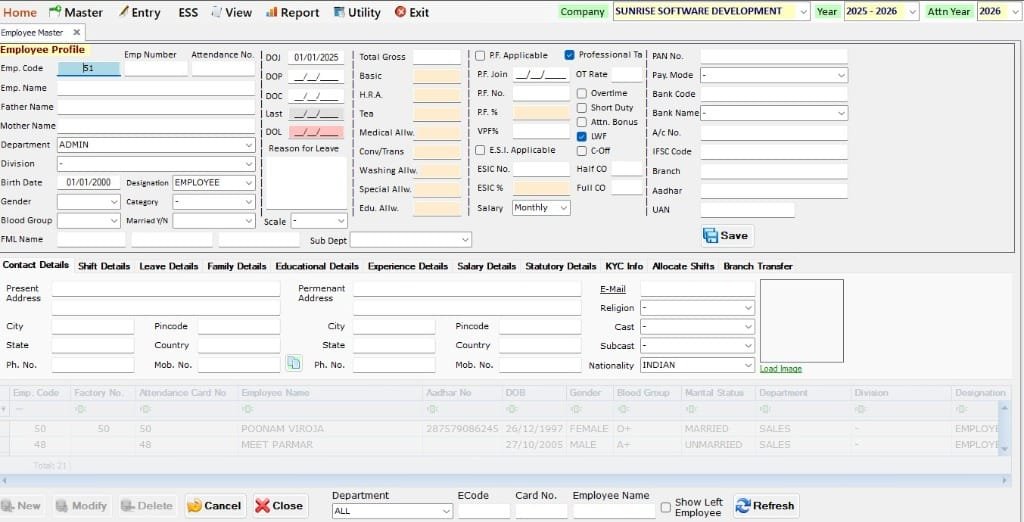Open the Utility menu

point(357,12)
